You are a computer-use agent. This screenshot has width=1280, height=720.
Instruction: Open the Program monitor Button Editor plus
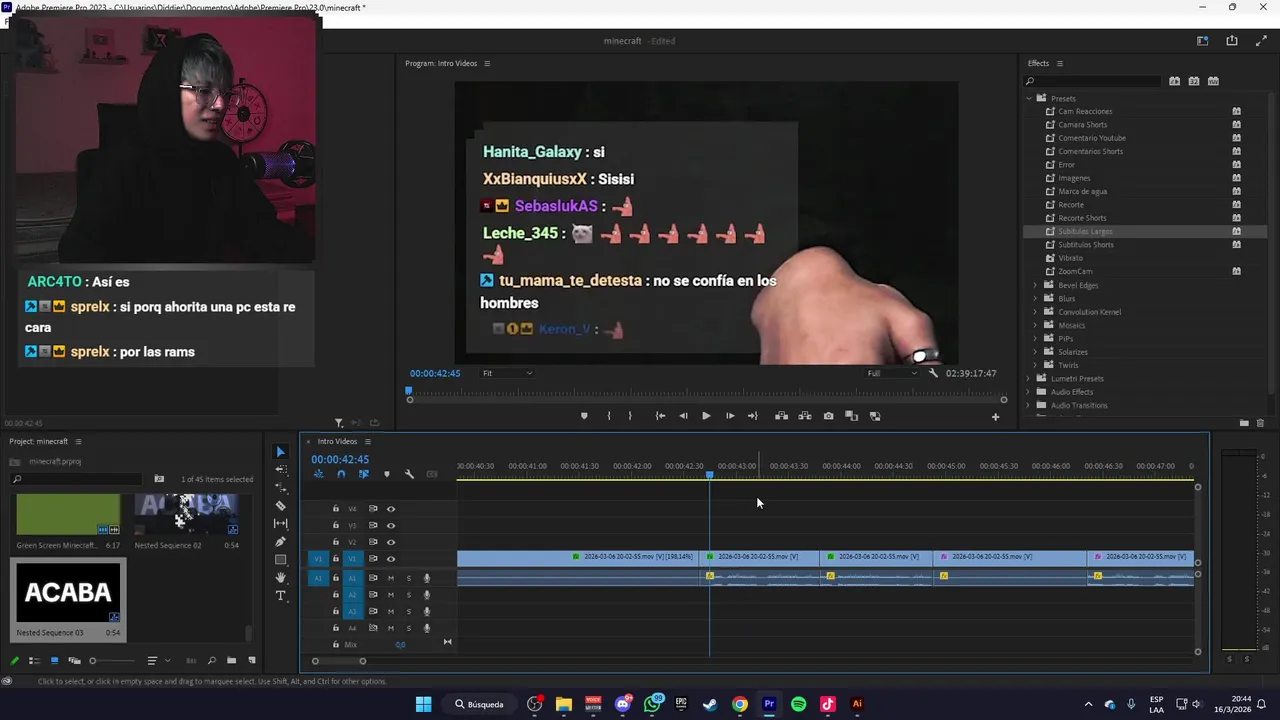click(x=995, y=417)
